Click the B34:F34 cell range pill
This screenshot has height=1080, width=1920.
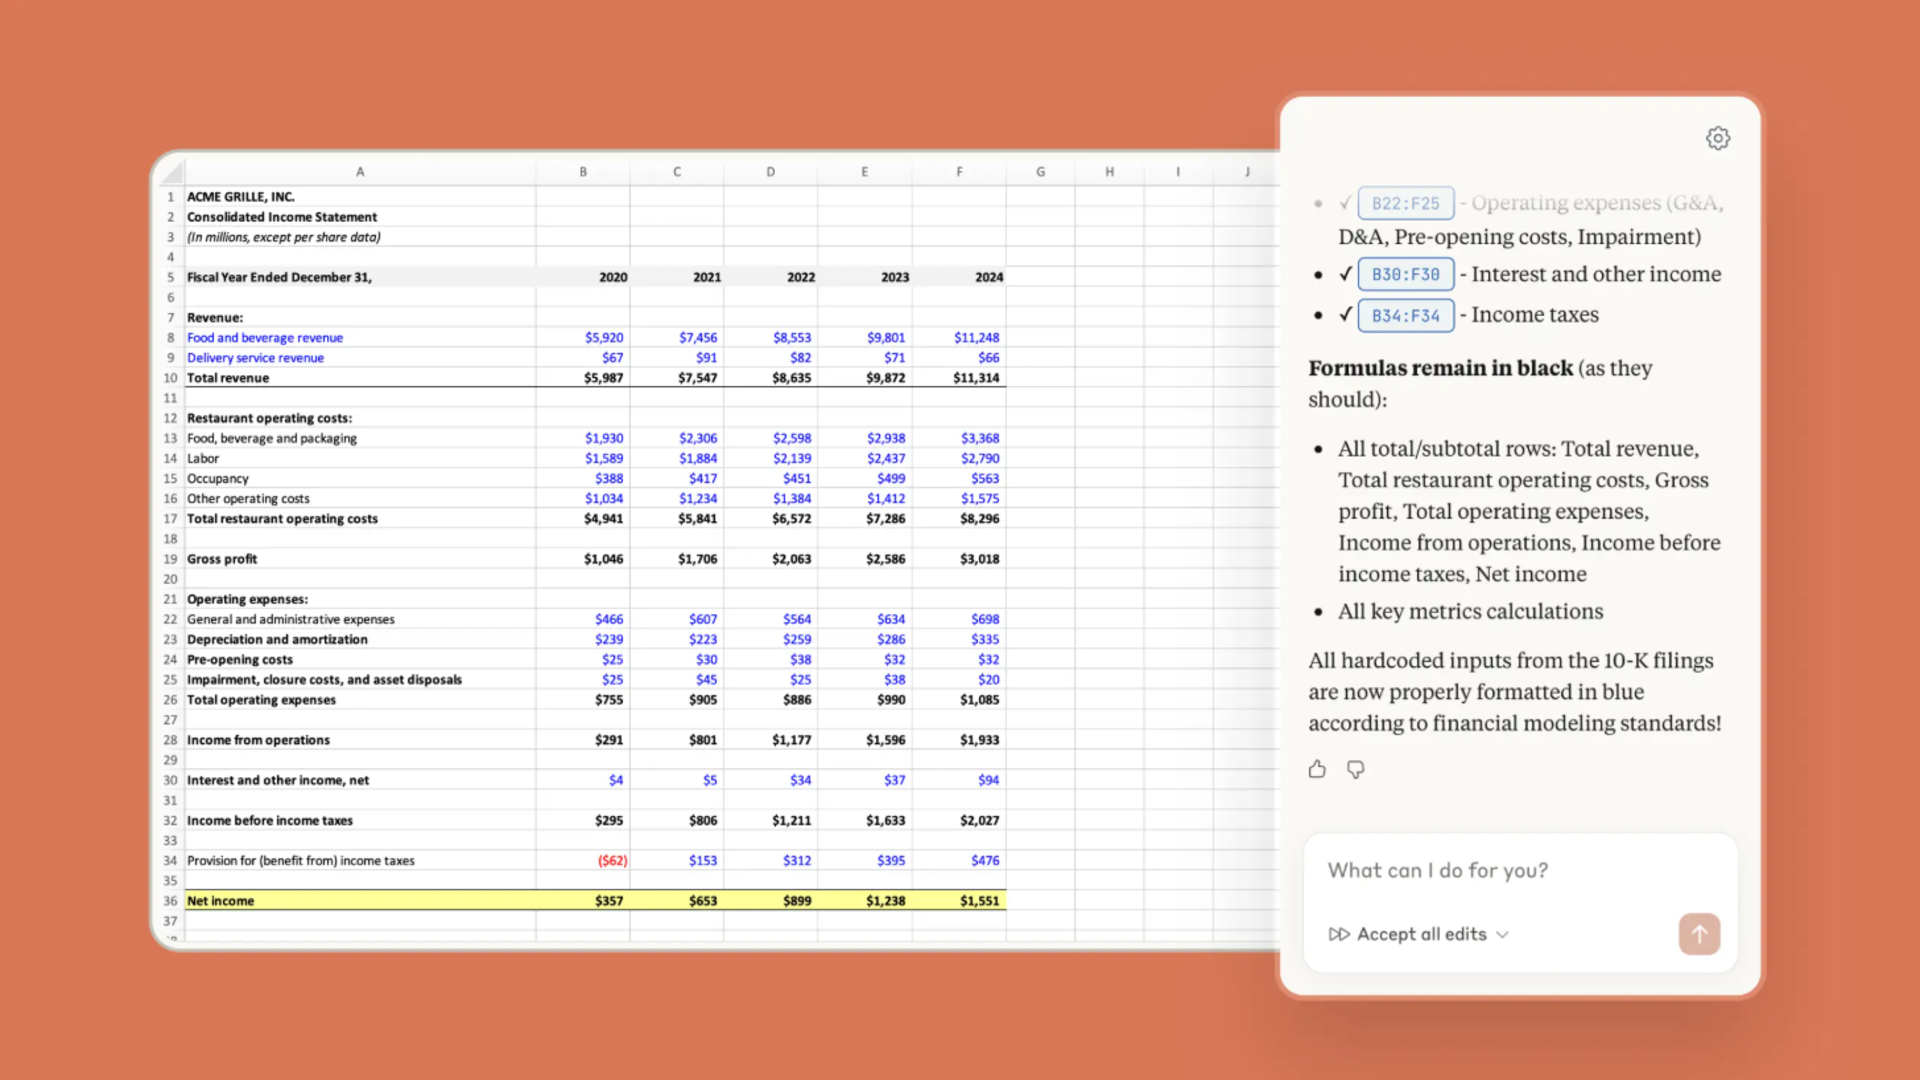(1405, 315)
